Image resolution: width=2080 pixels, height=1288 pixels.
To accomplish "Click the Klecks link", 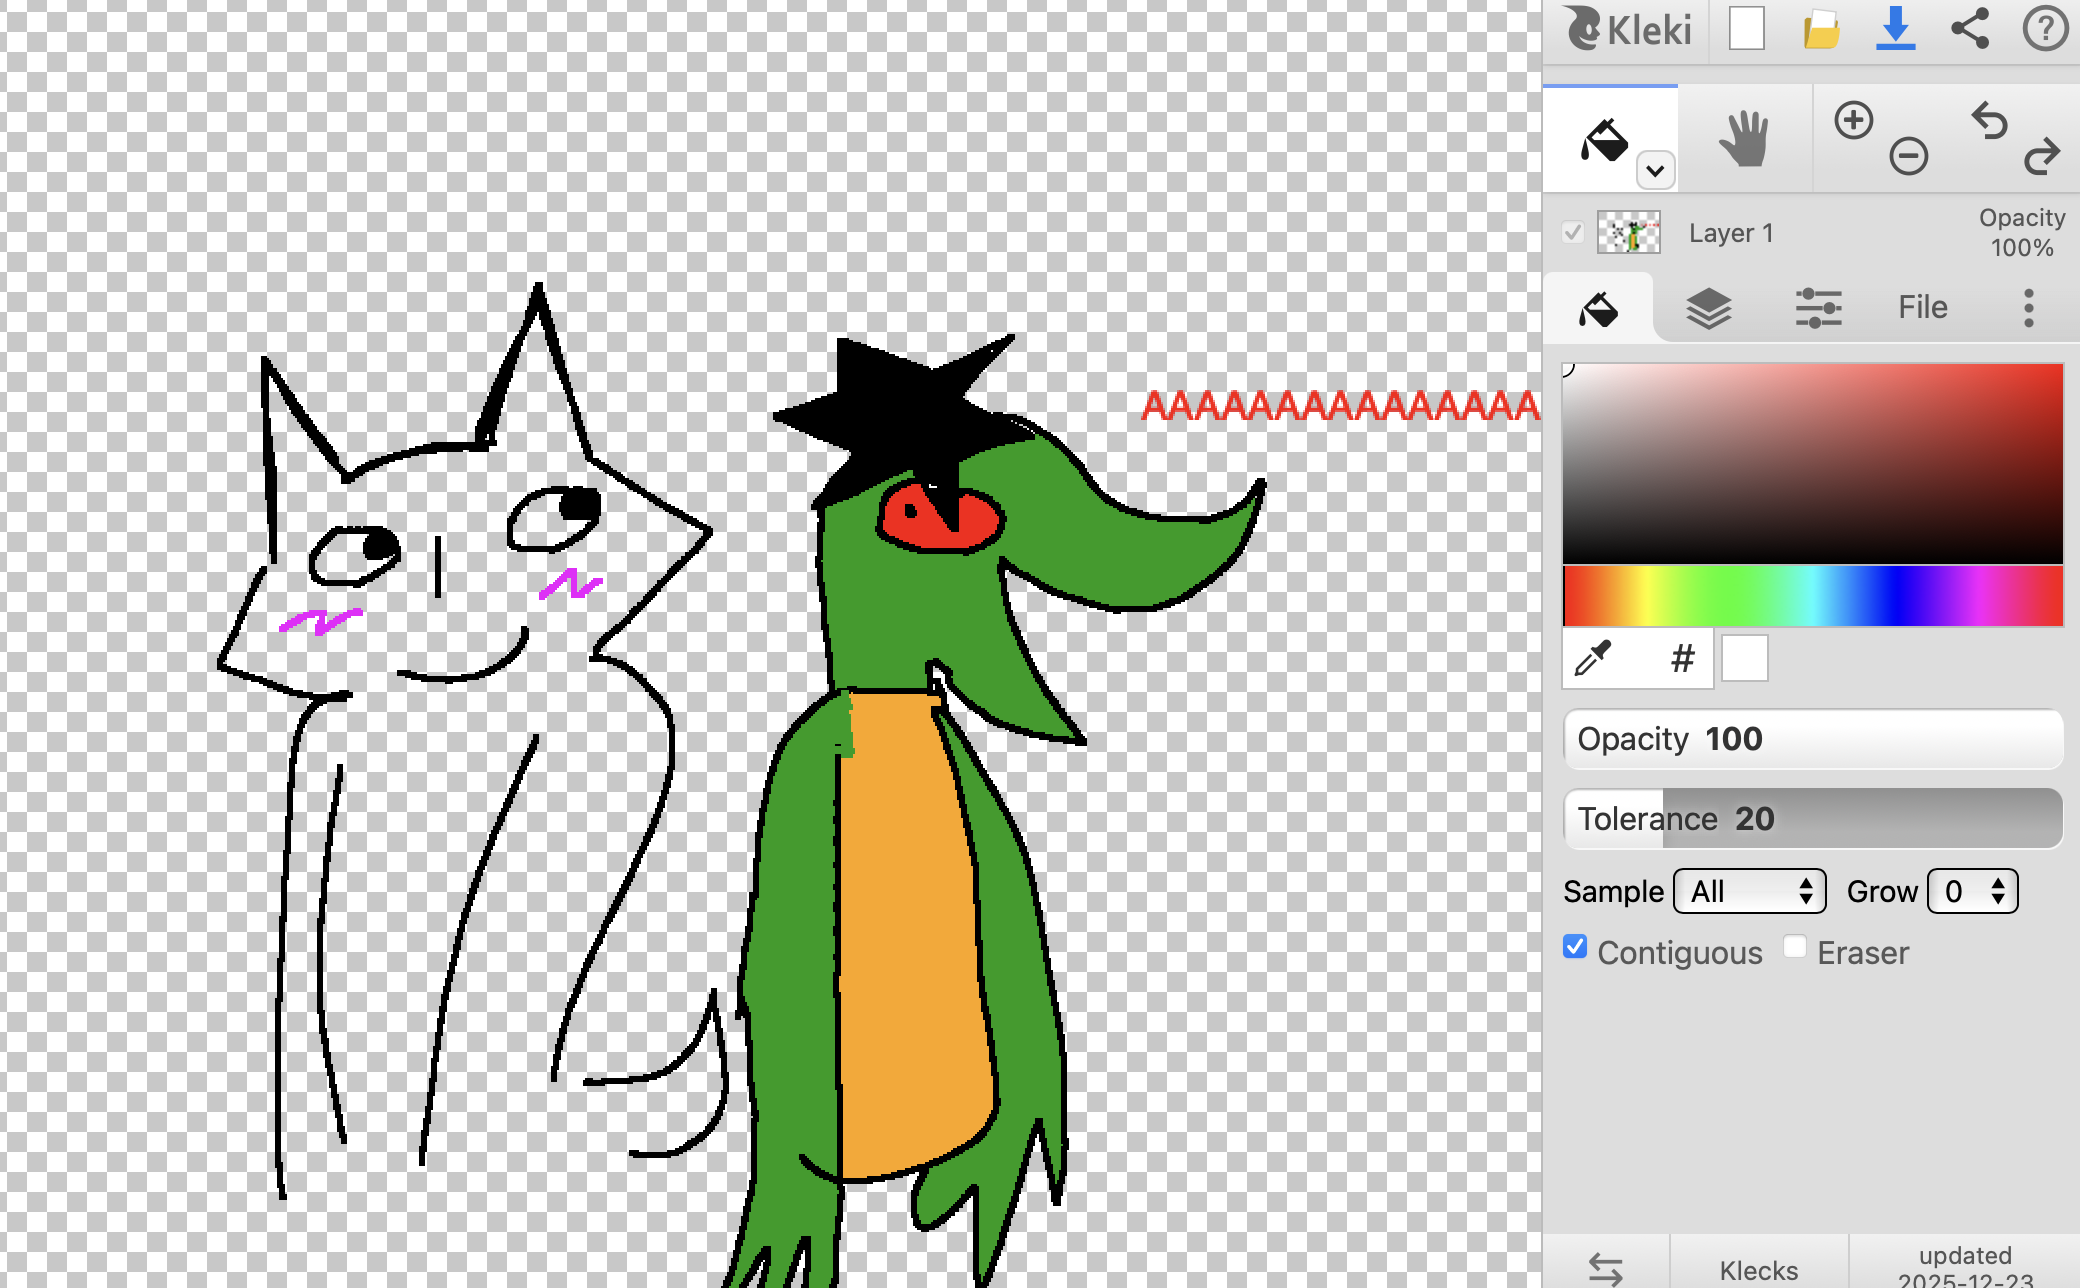I will click(1758, 1270).
